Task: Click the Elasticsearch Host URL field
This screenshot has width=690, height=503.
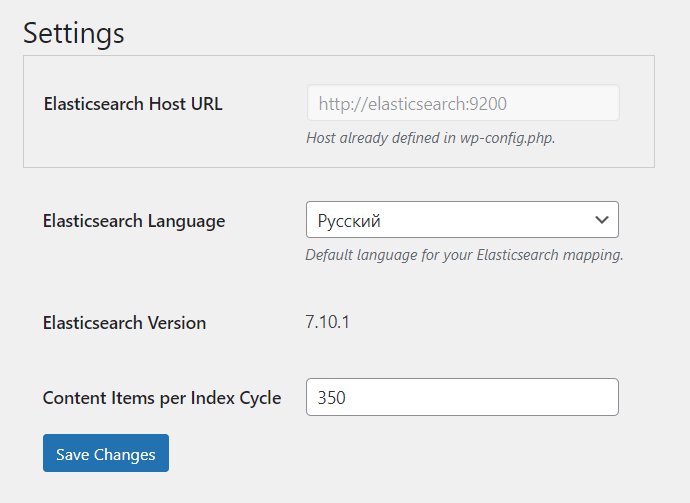Action: (462, 103)
